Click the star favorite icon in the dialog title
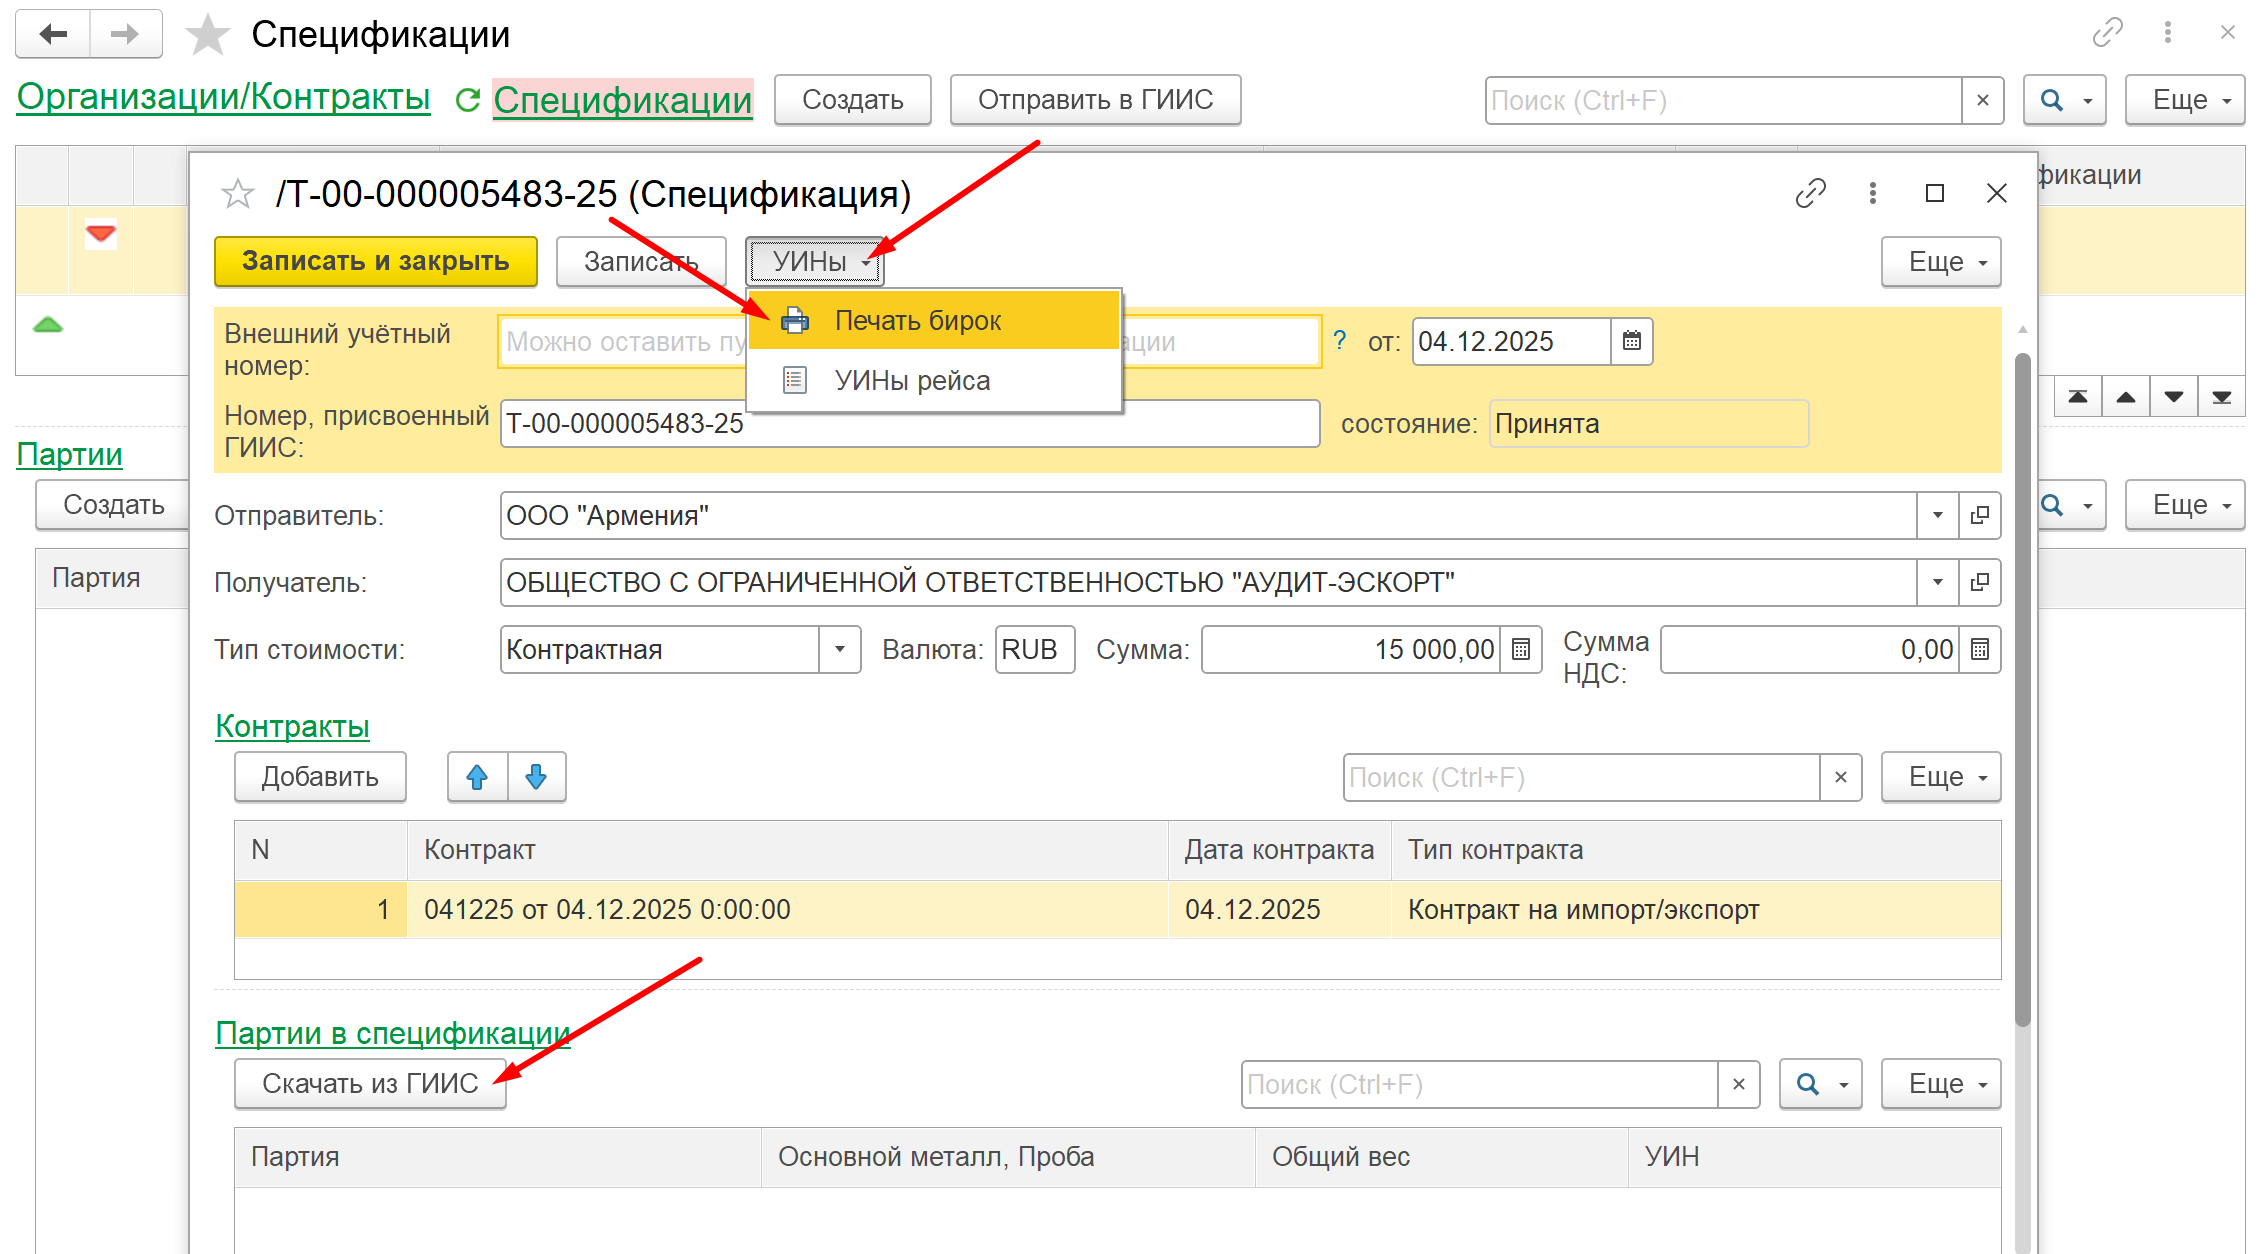 click(238, 193)
